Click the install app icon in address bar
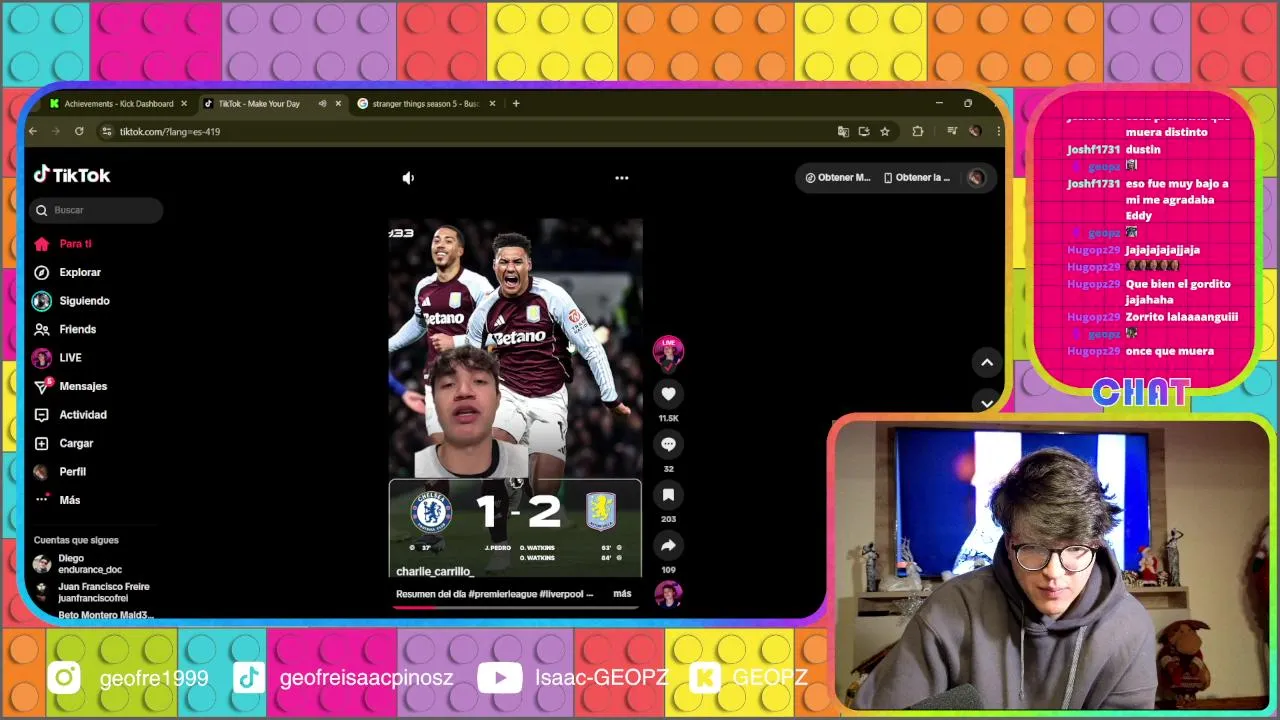 coord(864,131)
